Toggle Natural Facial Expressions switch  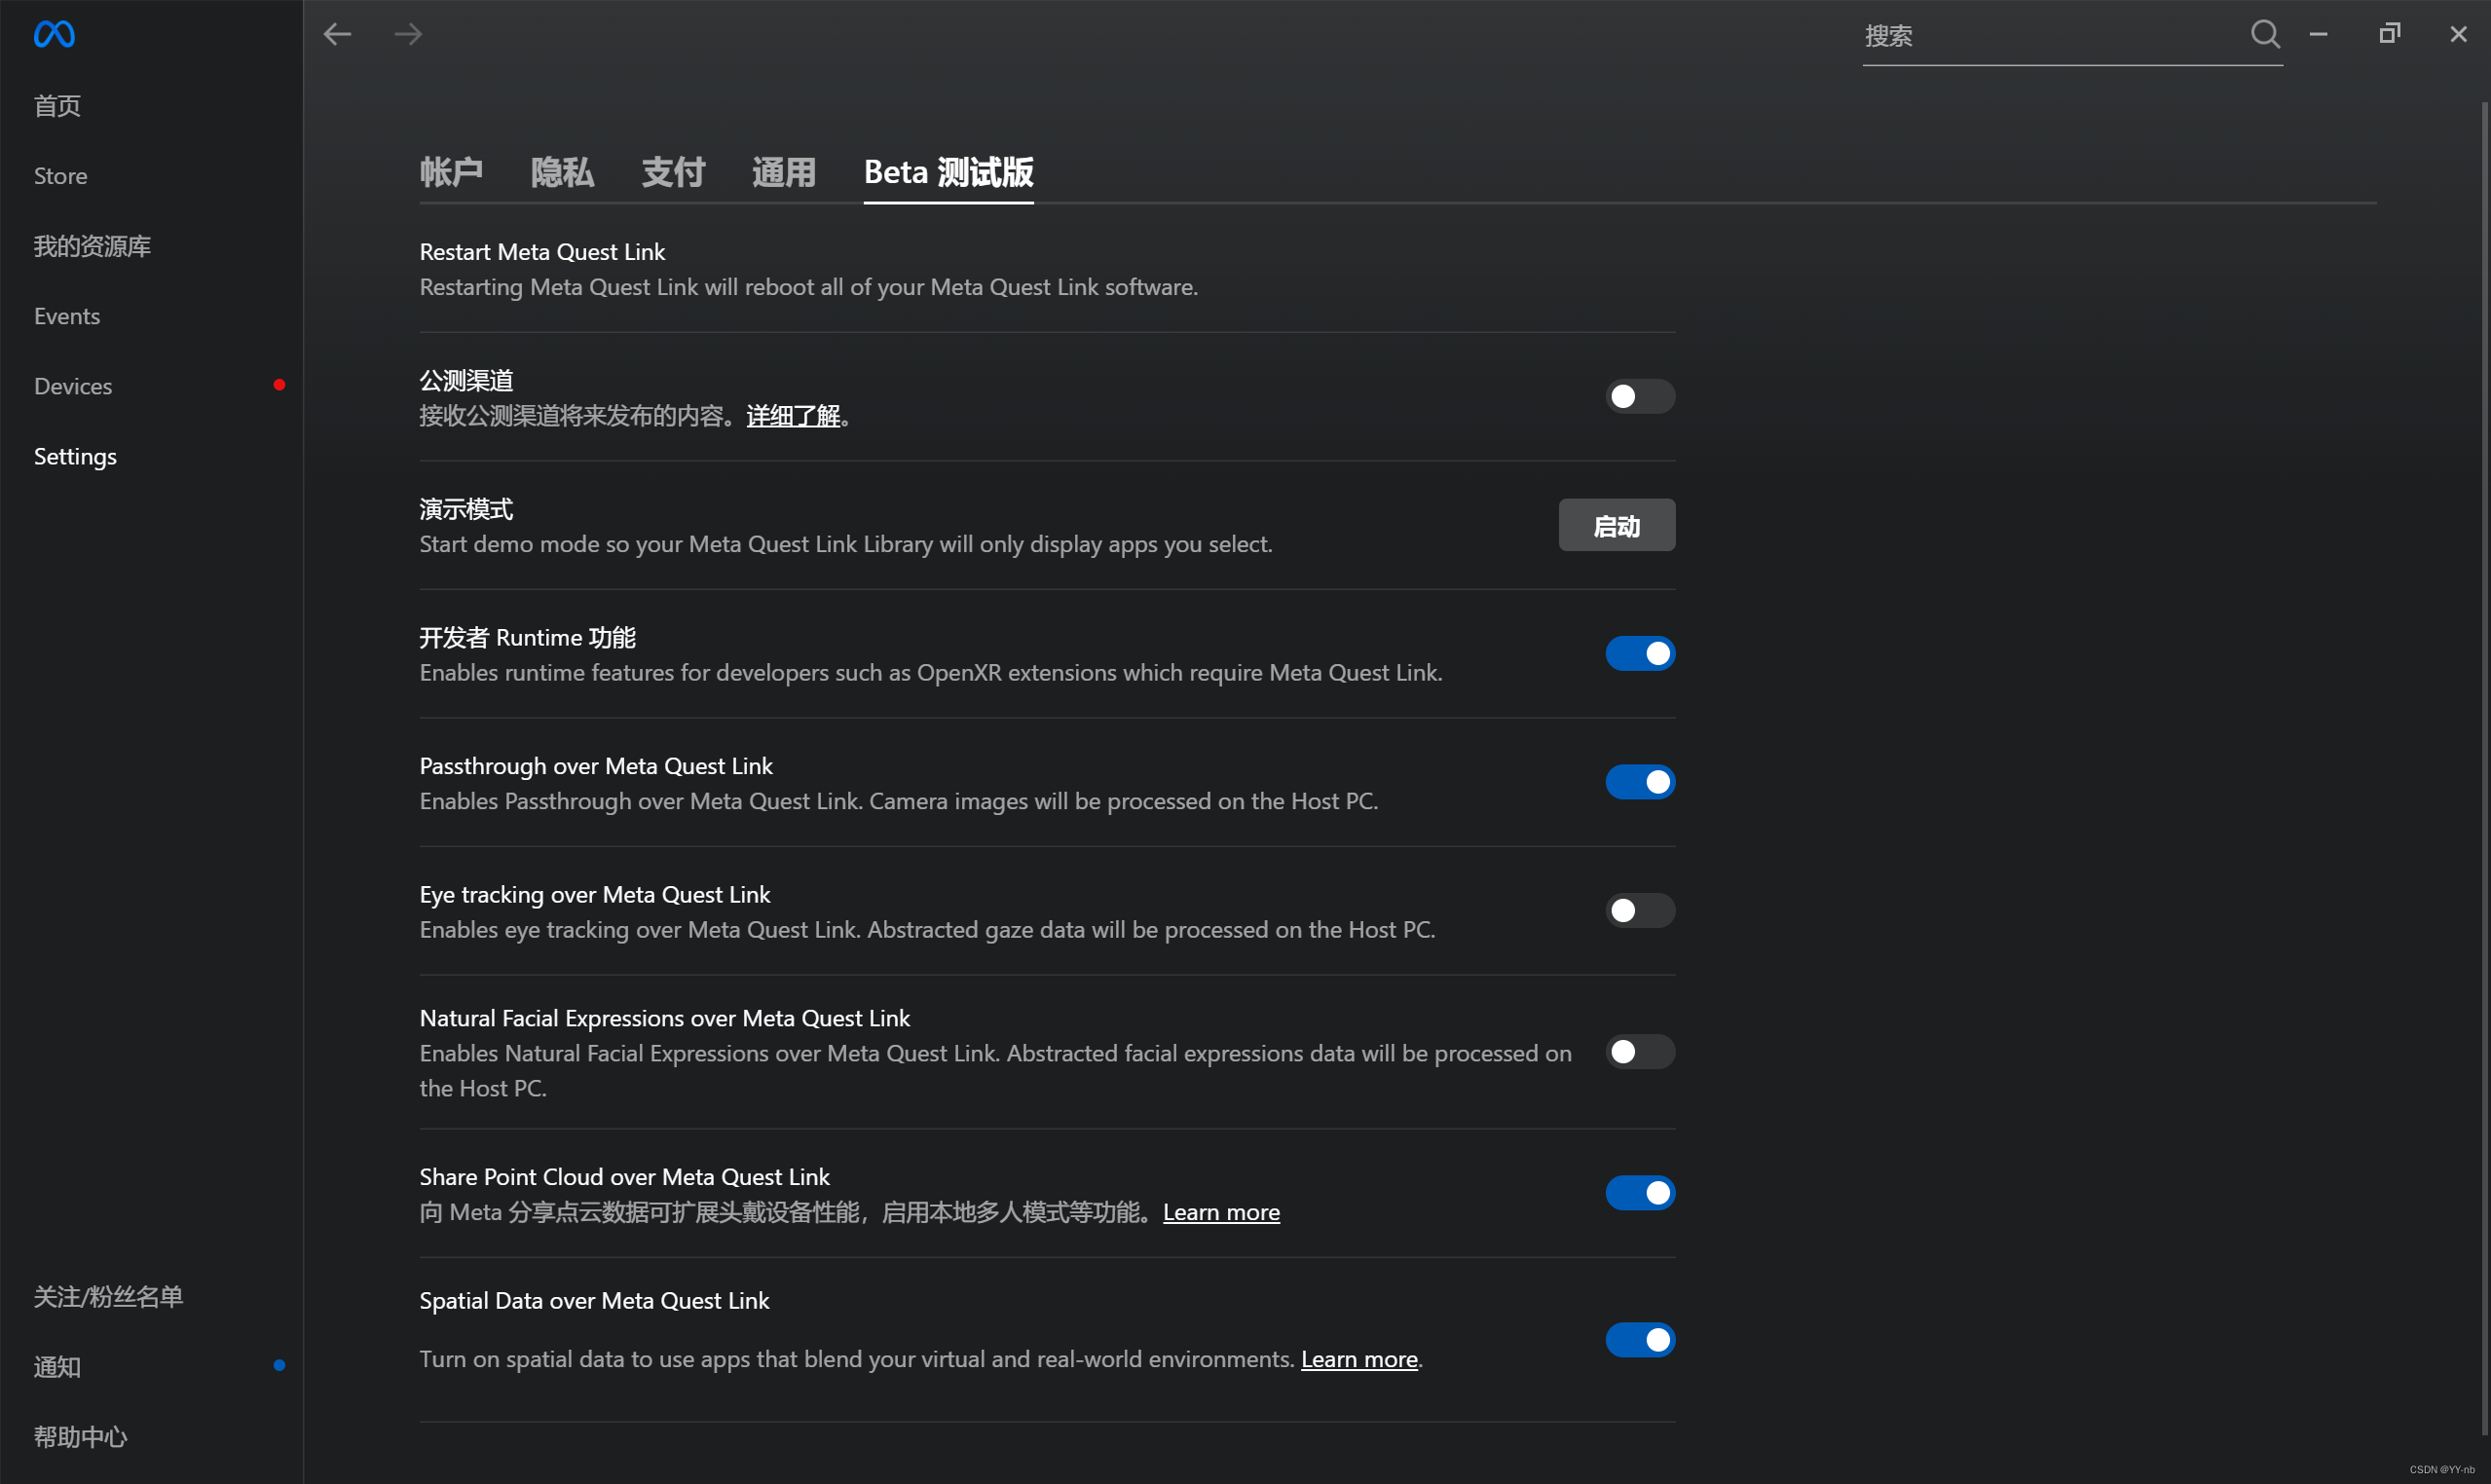1639,1052
